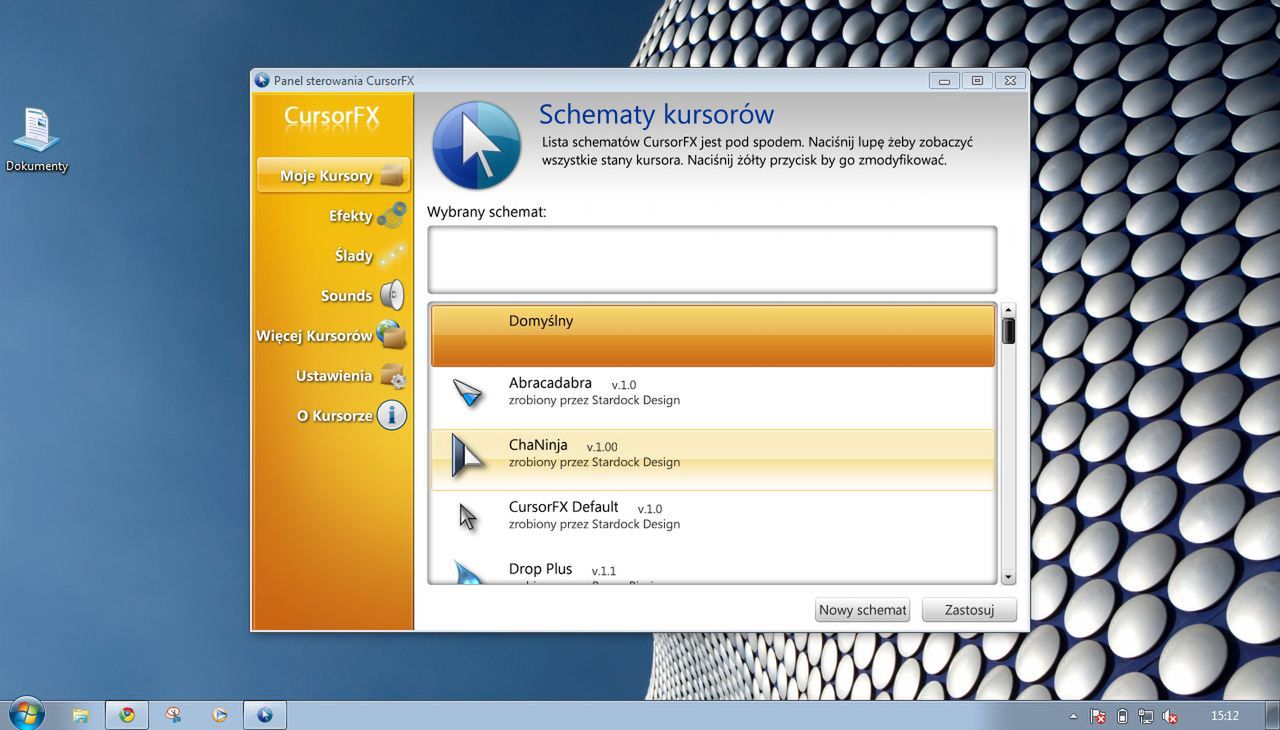Screen dimensions: 1280x730
Task: Maximize the CursorFX control panel window
Action: [977, 81]
